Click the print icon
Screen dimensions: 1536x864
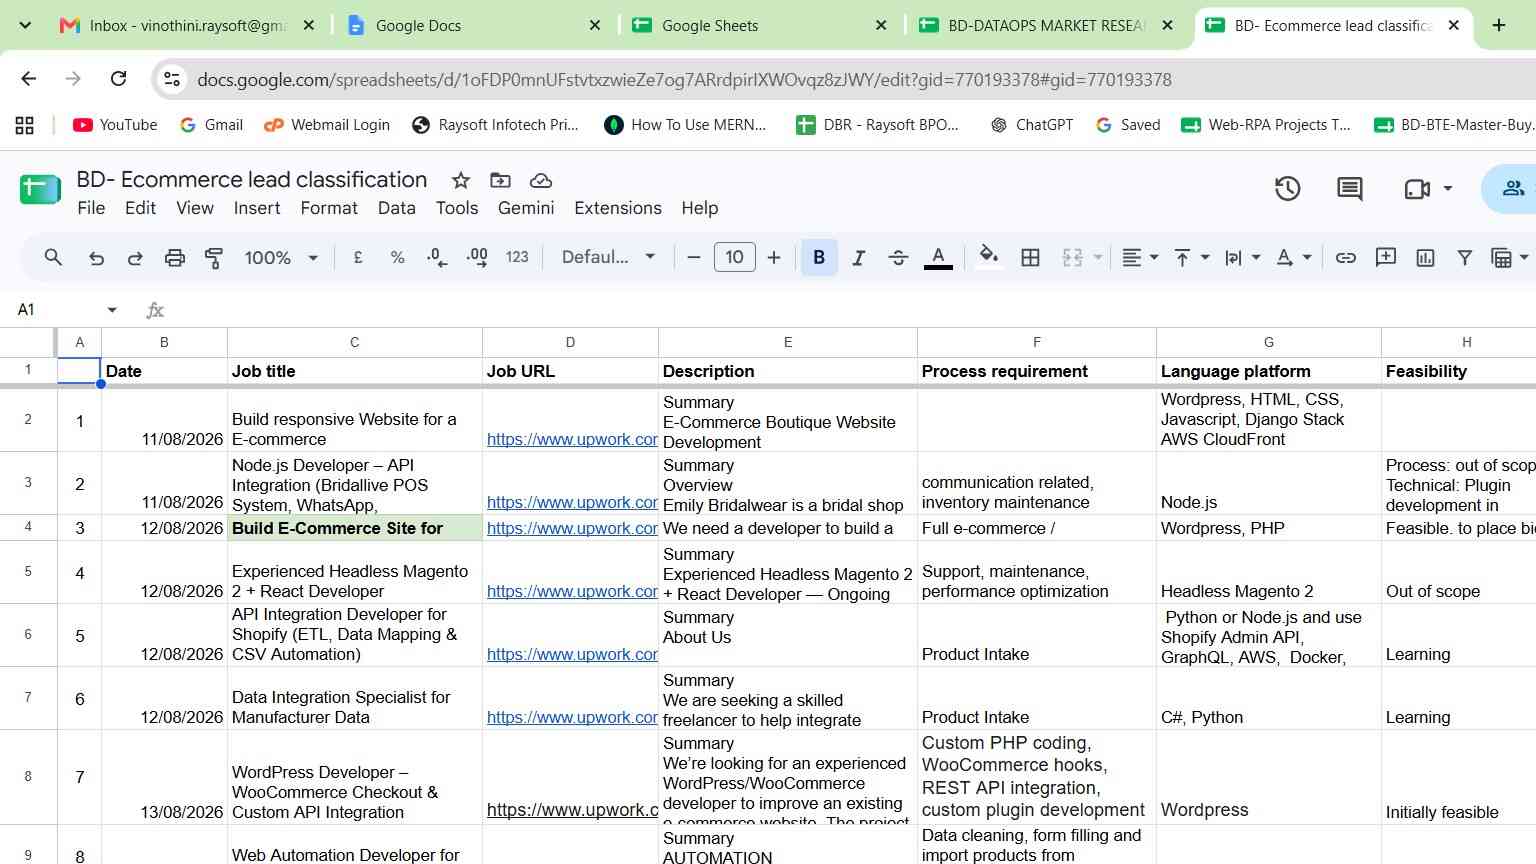(x=175, y=258)
